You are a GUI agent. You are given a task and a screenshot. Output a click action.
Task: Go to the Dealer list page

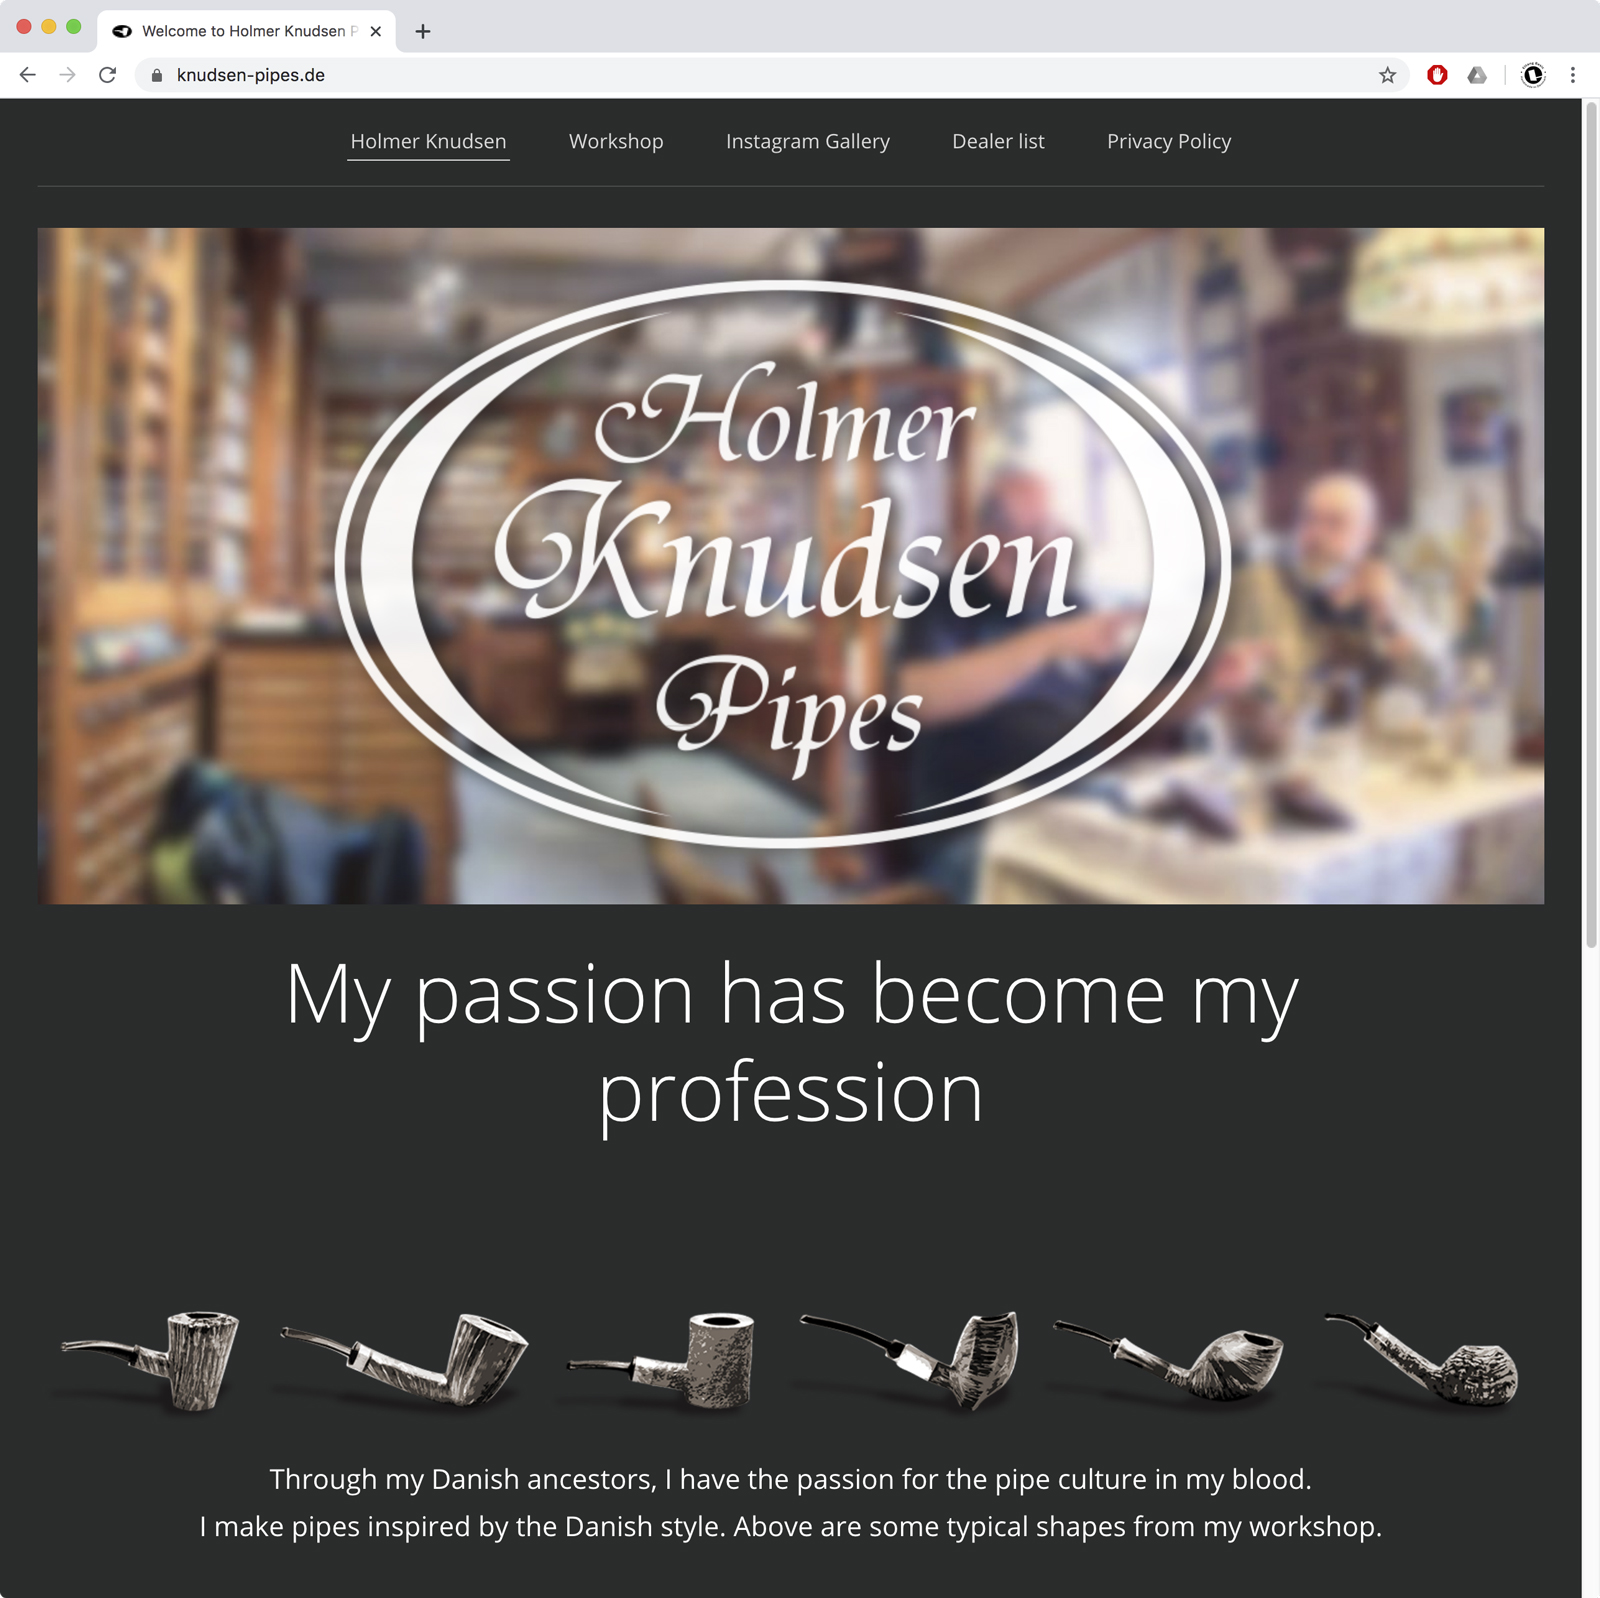coord(998,141)
